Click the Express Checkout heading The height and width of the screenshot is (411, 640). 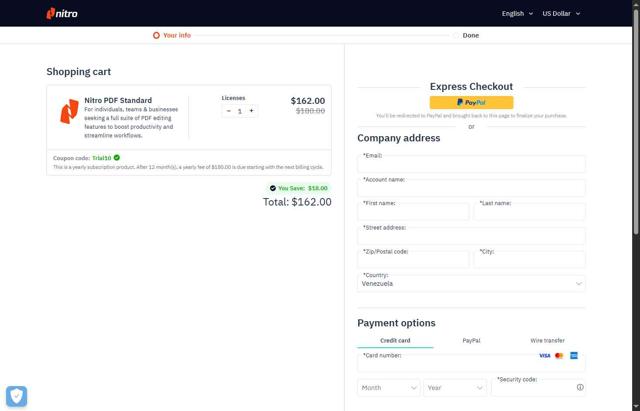click(x=471, y=87)
